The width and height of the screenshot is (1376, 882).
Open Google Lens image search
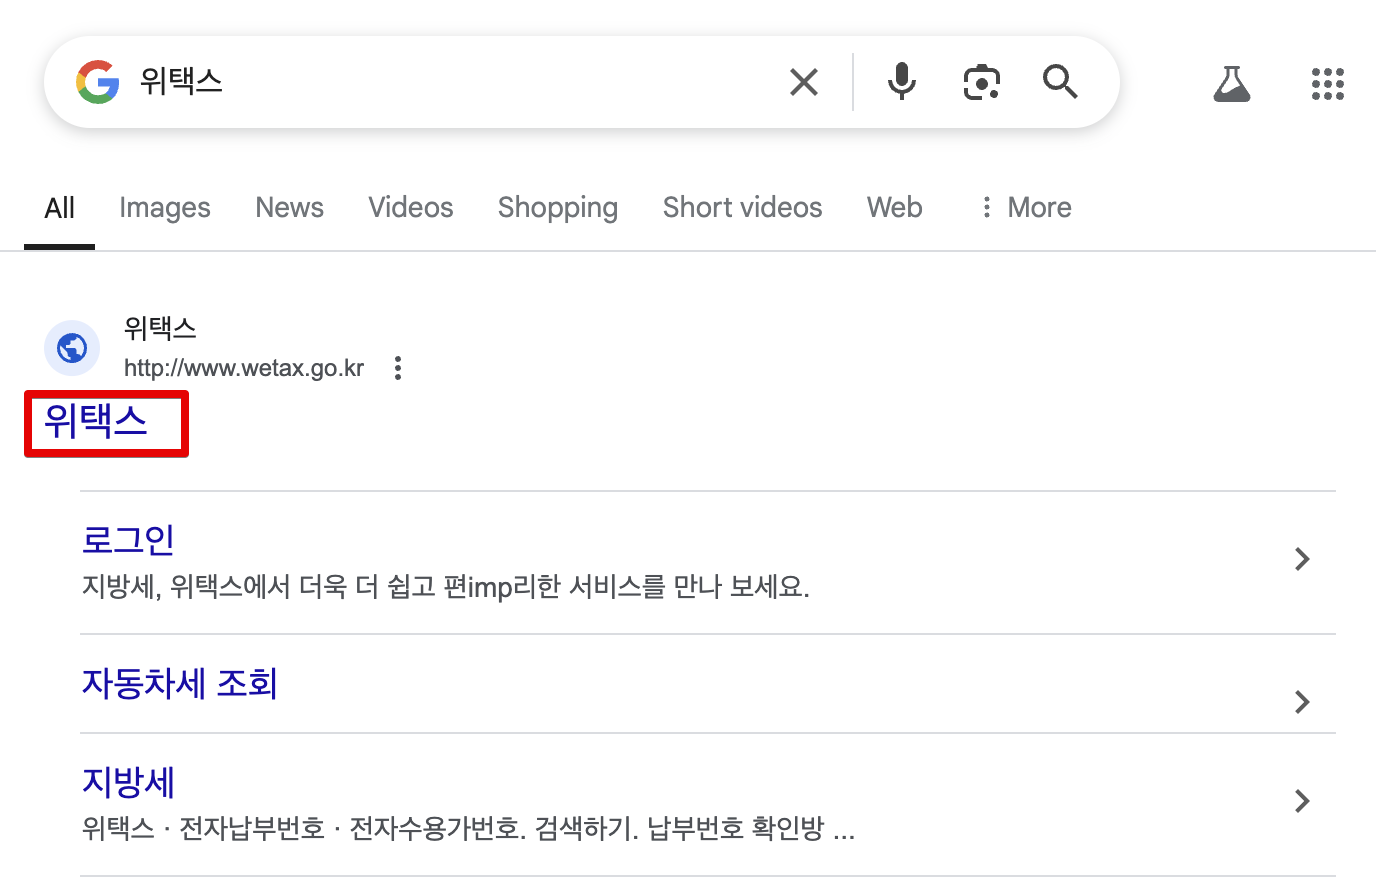point(982,82)
